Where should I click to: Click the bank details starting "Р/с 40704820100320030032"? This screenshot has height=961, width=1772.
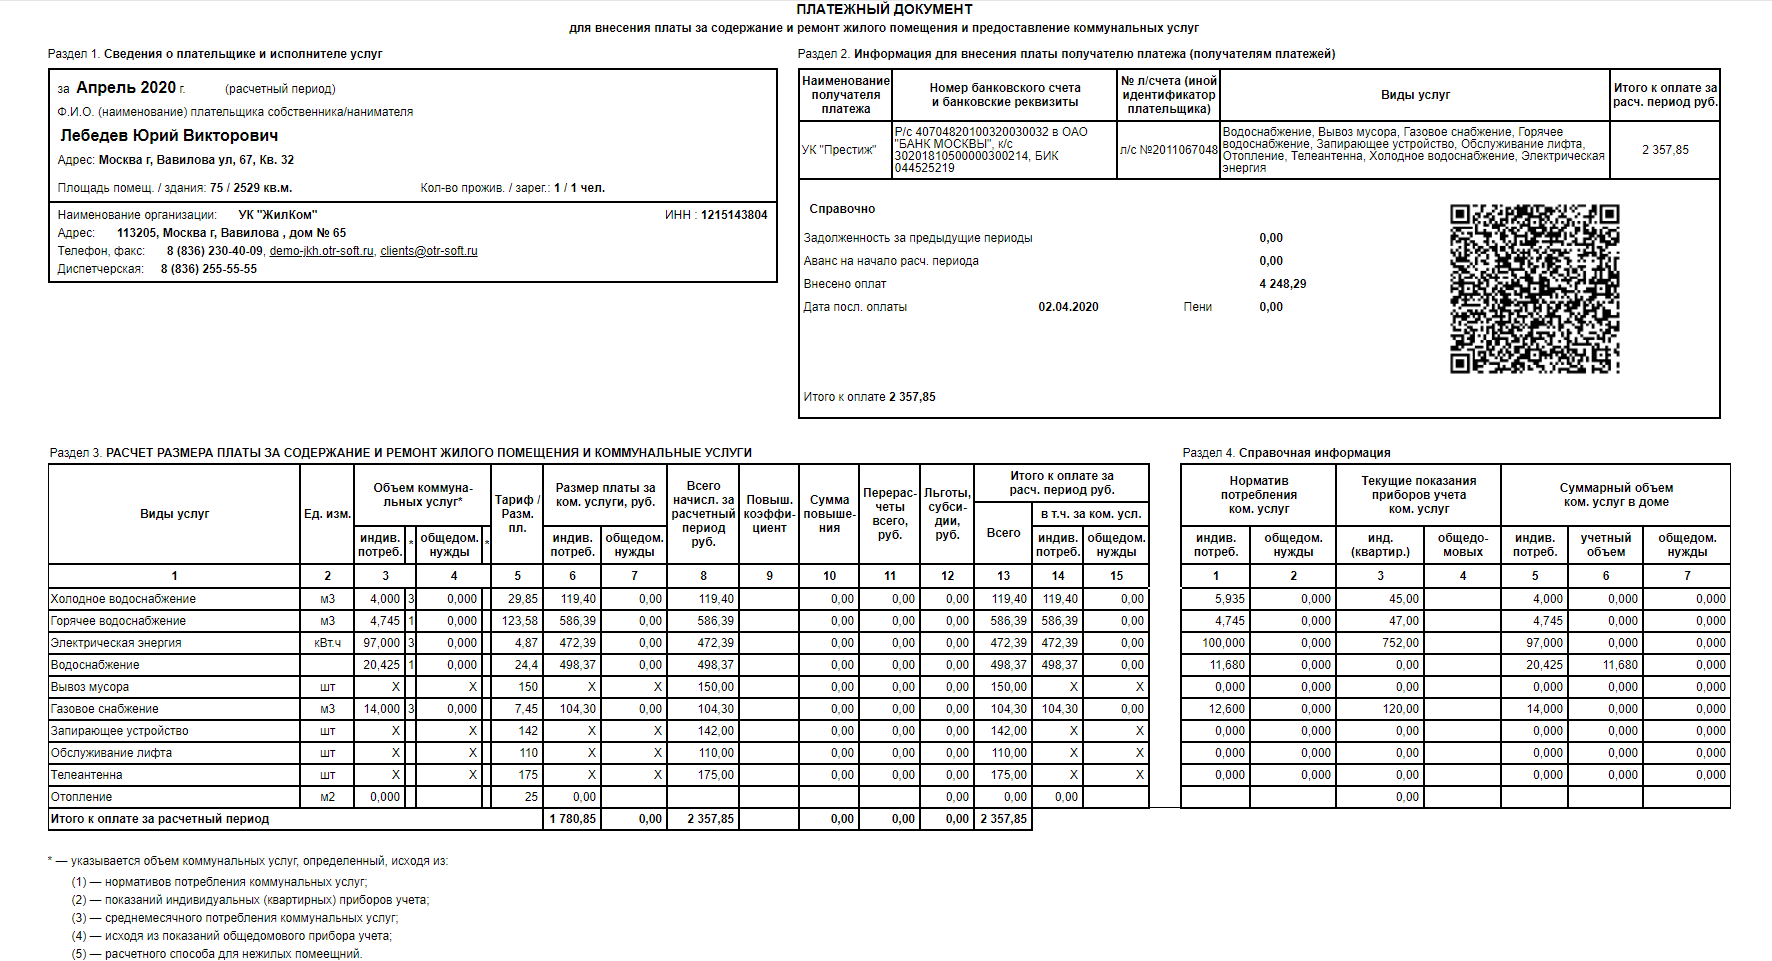tap(1003, 150)
